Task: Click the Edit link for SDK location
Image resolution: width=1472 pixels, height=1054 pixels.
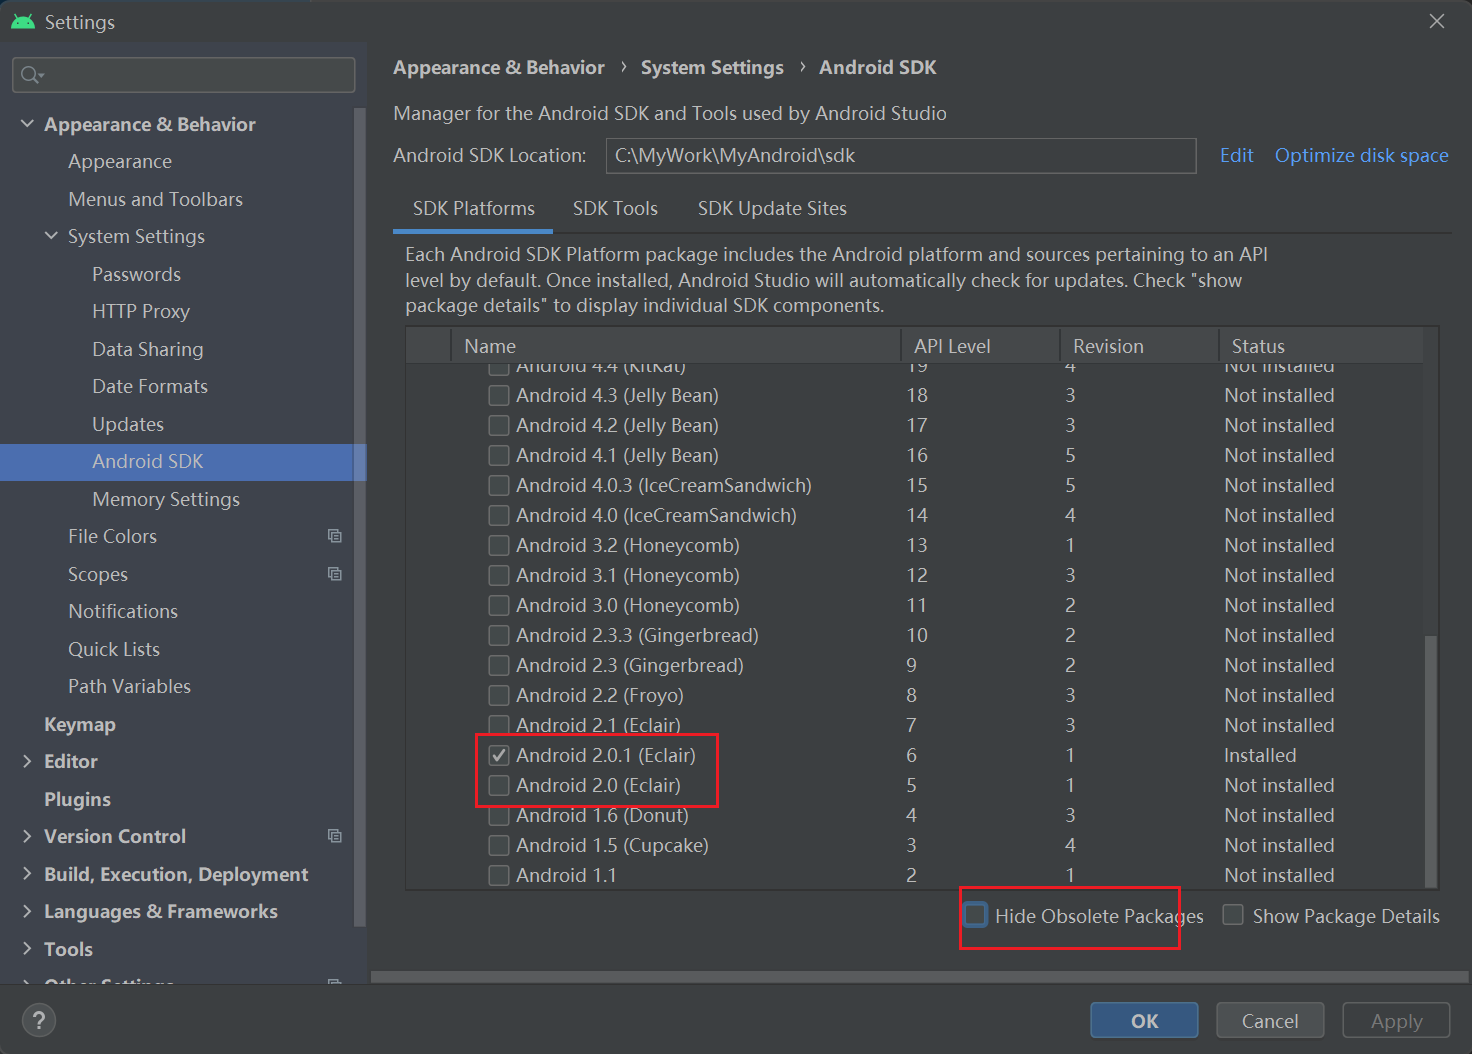Action: click(x=1236, y=155)
